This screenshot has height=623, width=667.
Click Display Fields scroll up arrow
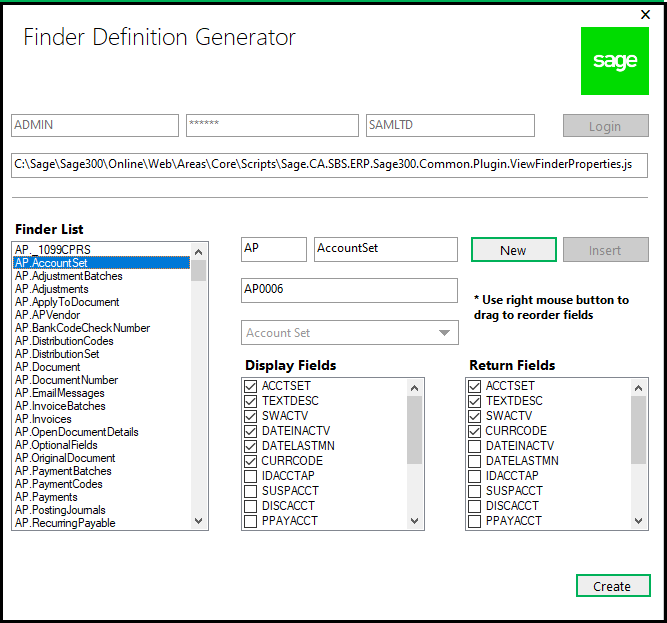[x=414, y=388]
